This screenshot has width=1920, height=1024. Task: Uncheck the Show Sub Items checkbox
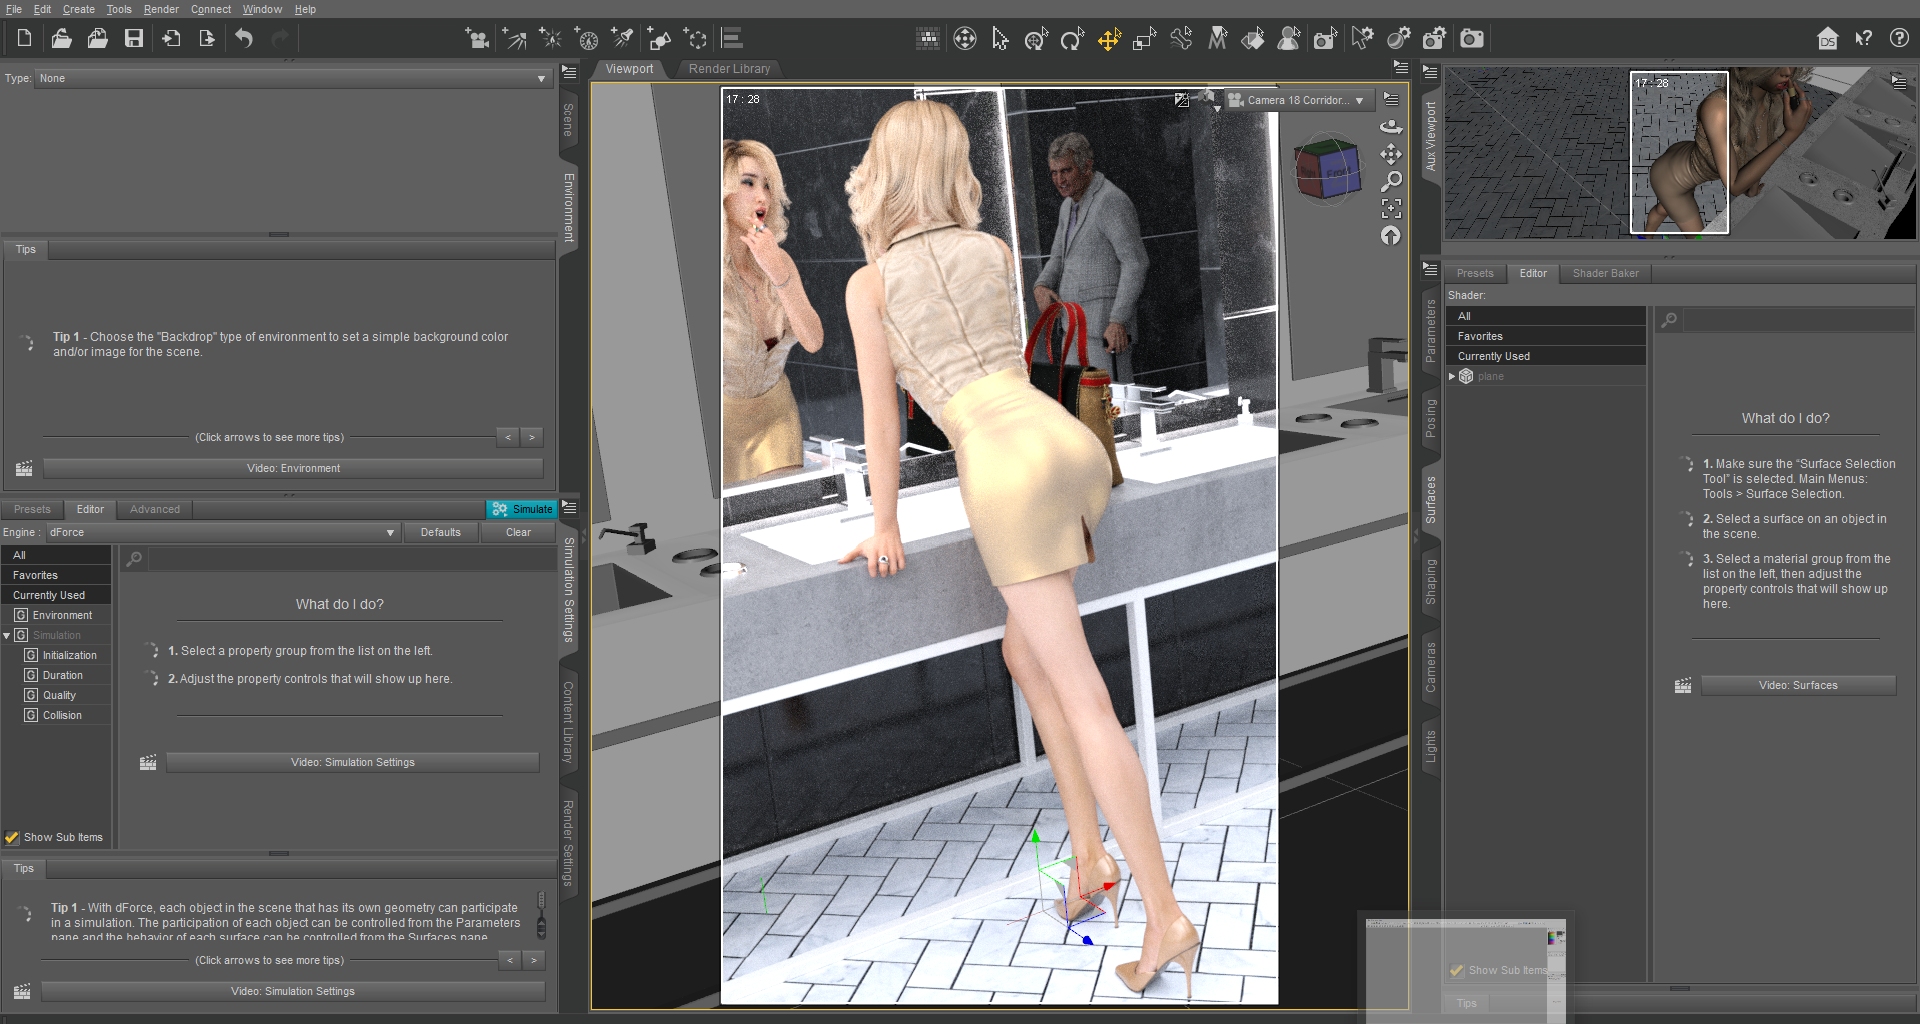coord(12,838)
